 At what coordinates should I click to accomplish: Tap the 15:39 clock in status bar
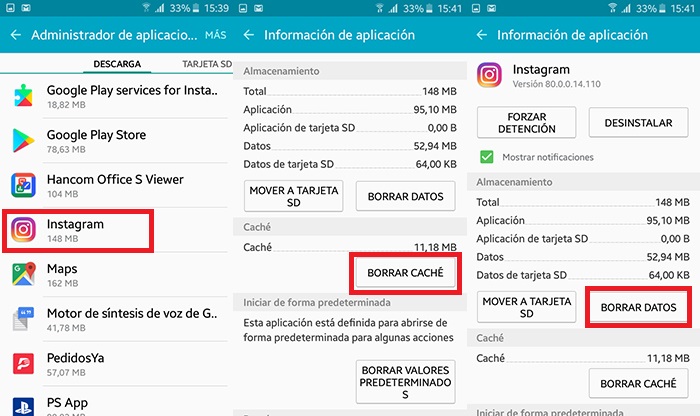(216, 8)
